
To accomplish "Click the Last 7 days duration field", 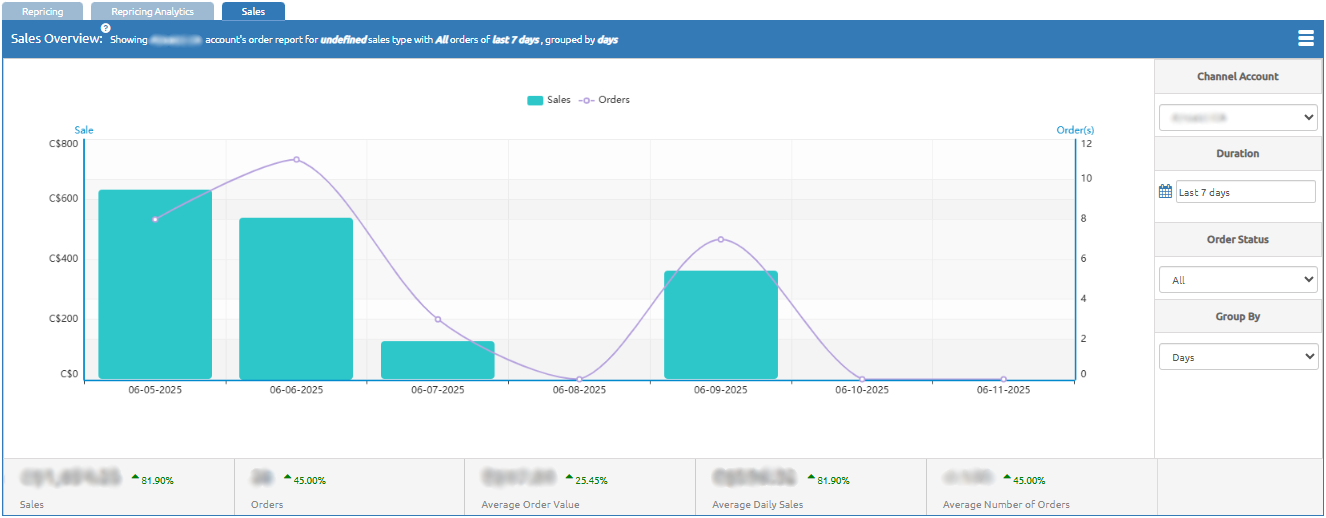I will coord(1245,192).
